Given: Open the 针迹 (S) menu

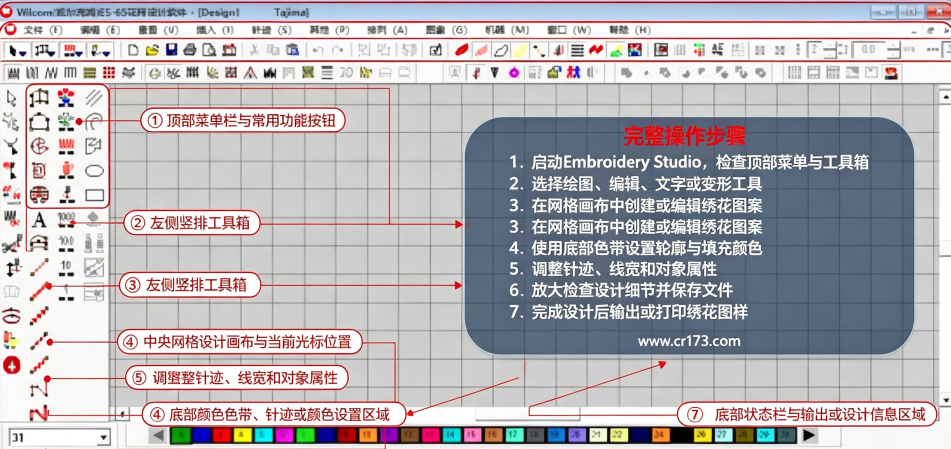Looking at the screenshot, I should (x=271, y=29).
